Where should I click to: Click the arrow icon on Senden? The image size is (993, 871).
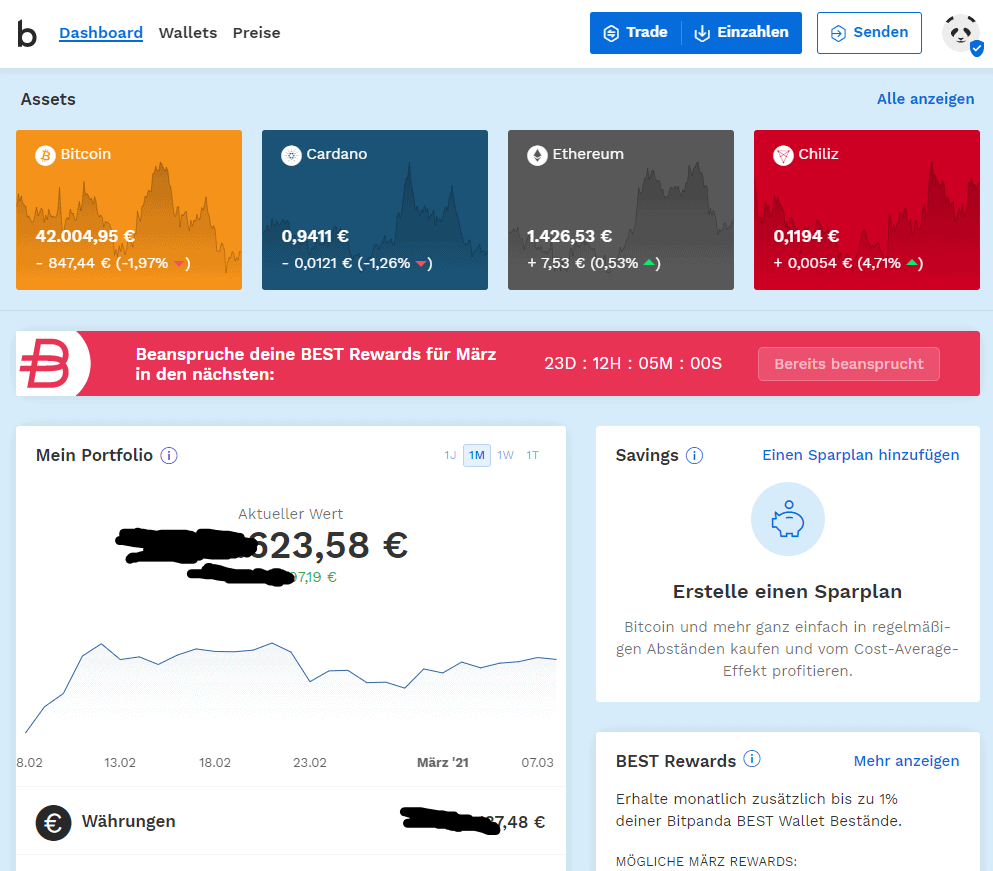click(x=838, y=33)
